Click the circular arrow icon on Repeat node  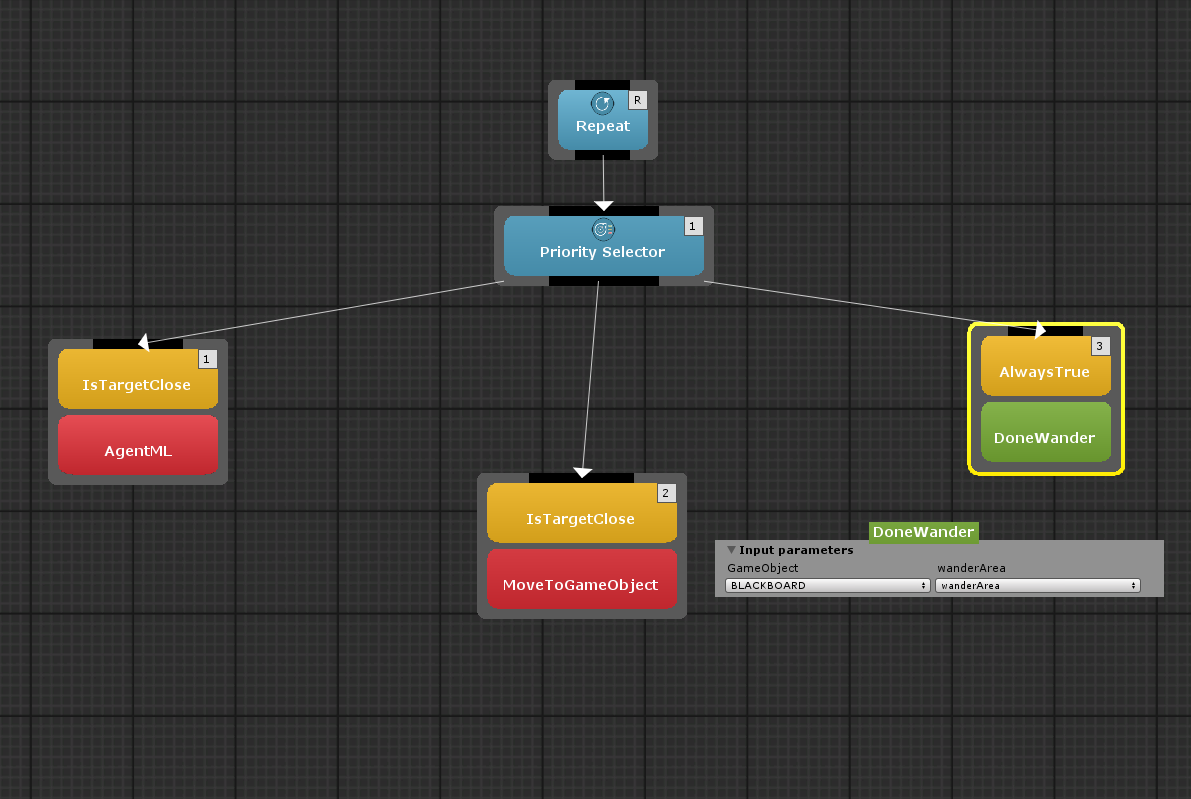click(602, 103)
